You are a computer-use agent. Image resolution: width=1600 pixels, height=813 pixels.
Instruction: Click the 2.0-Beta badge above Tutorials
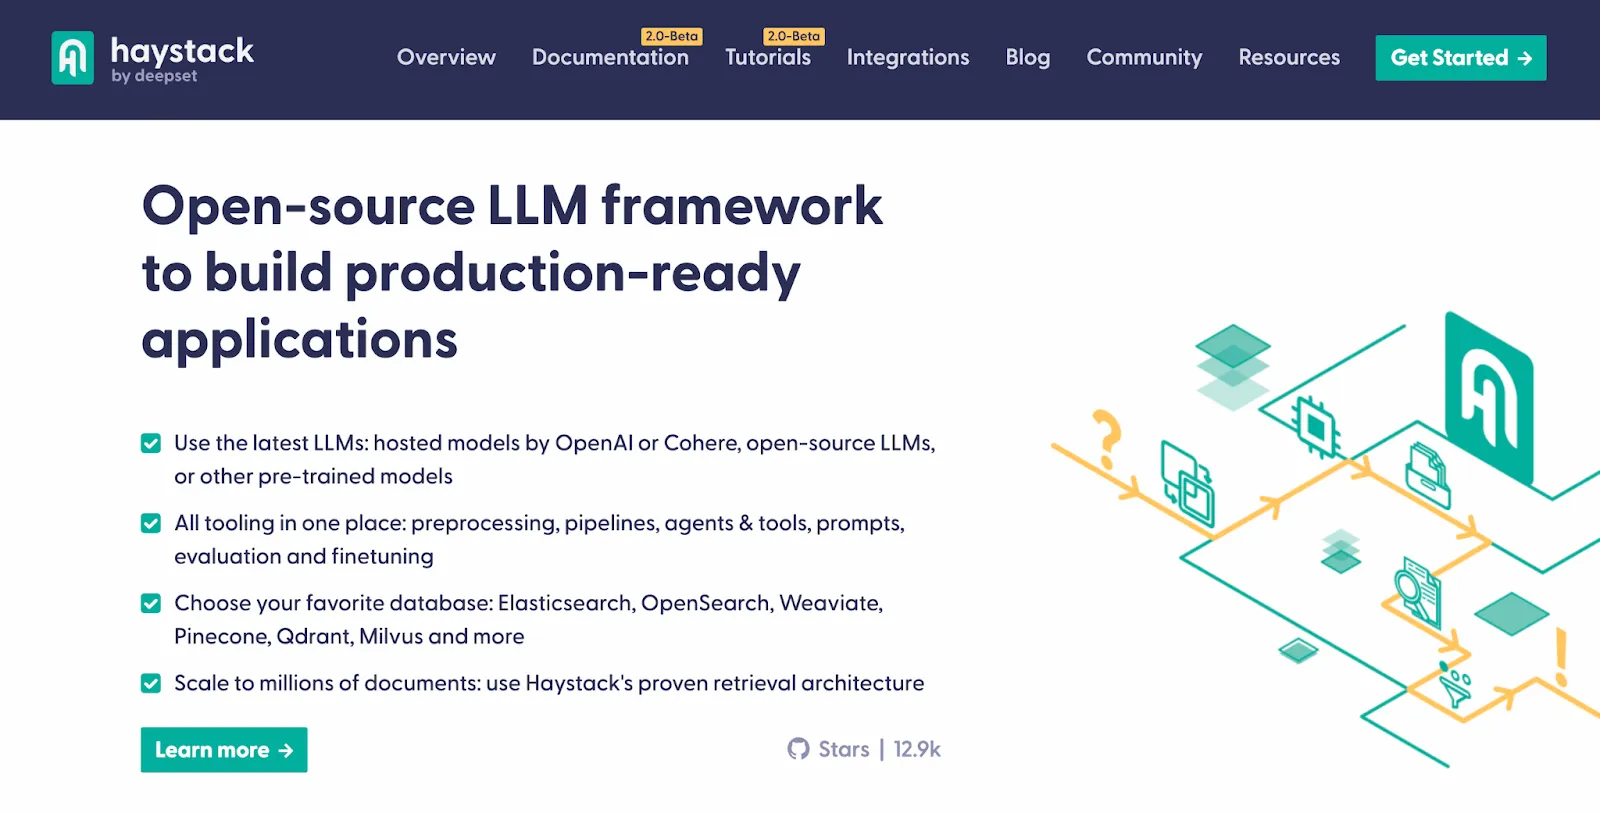[793, 36]
